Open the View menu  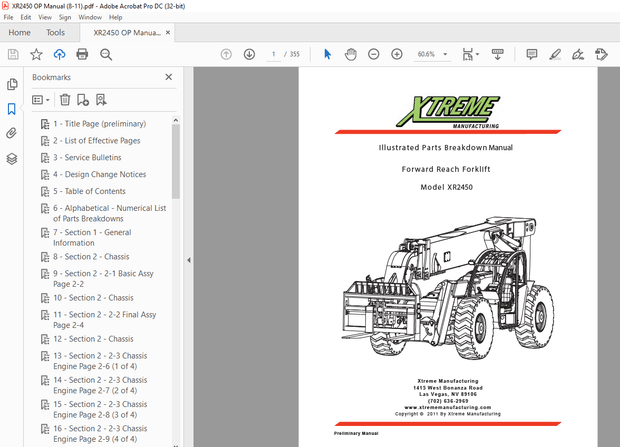tap(45, 17)
